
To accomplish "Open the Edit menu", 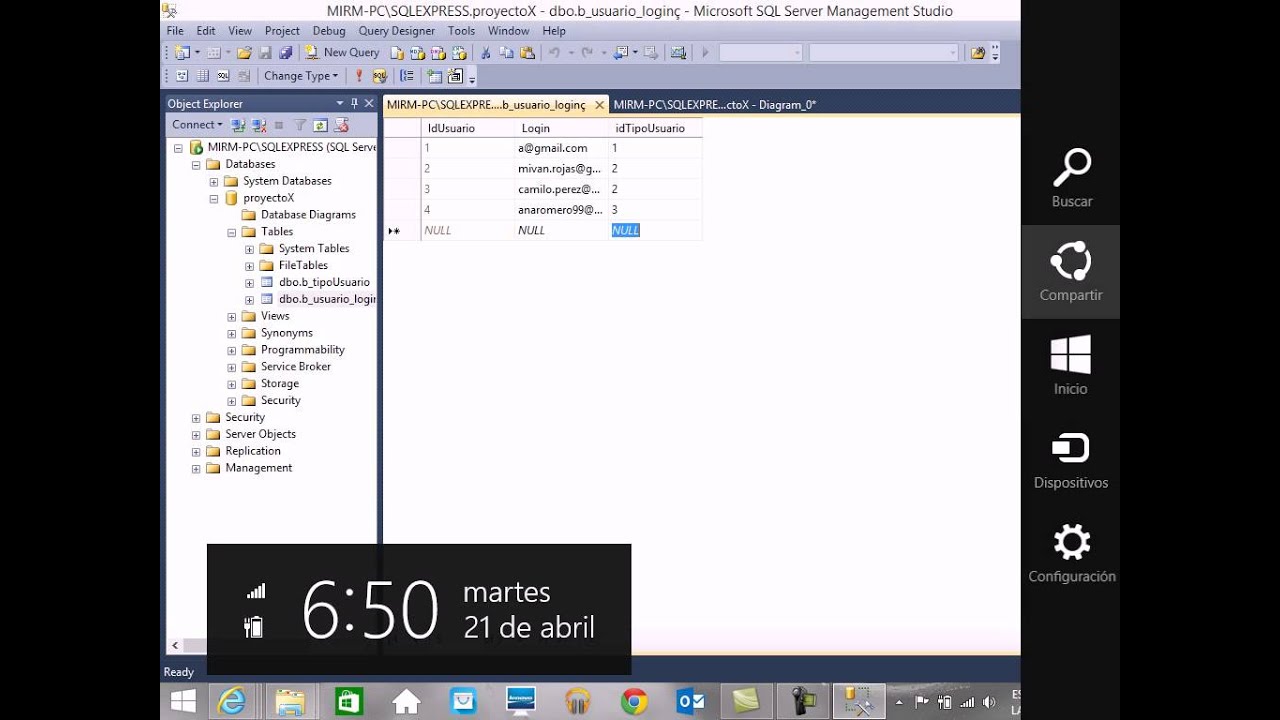I will [x=206, y=31].
